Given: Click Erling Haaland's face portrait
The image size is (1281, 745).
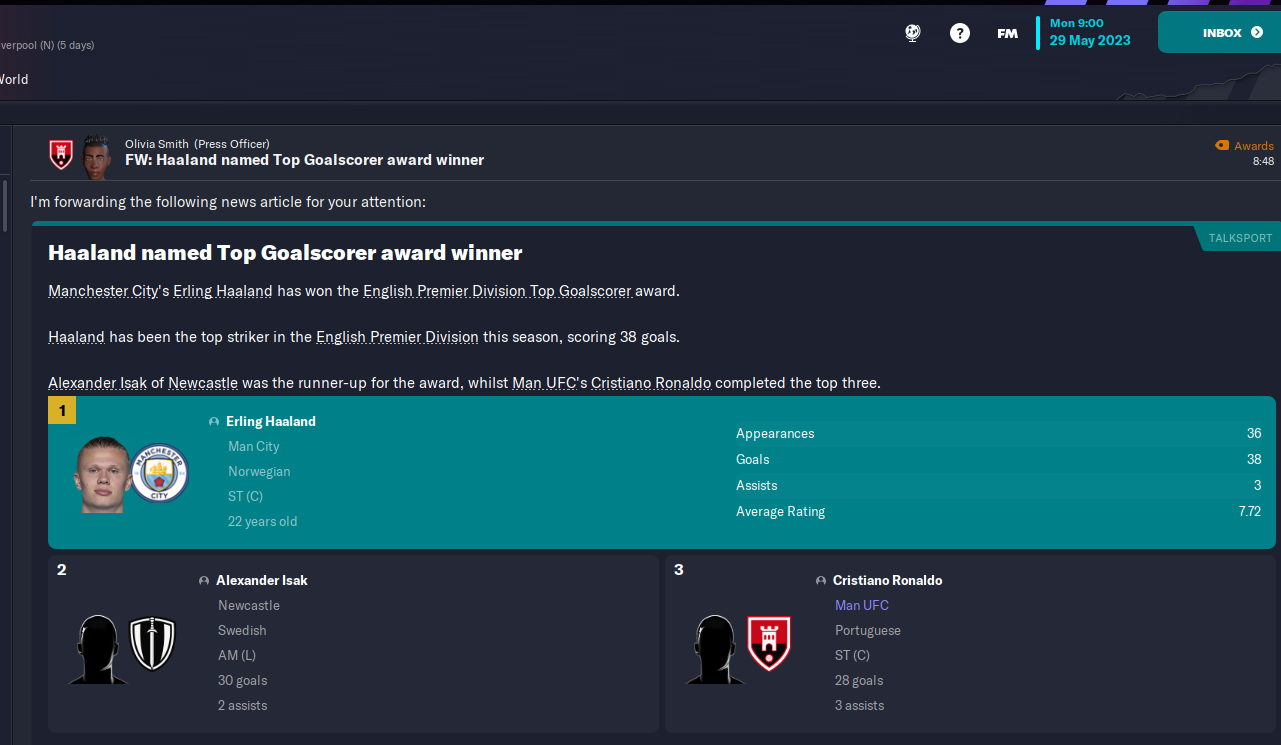Looking at the screenshot, I should click(x=100, y=474).
